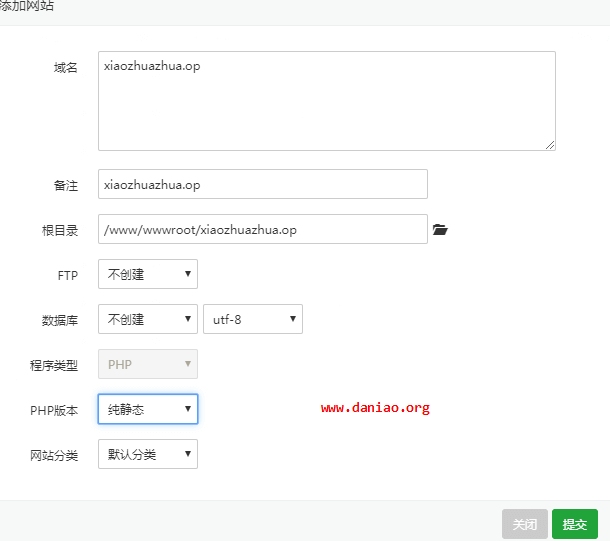Click the 程序类型 field label

pos(54,366)
